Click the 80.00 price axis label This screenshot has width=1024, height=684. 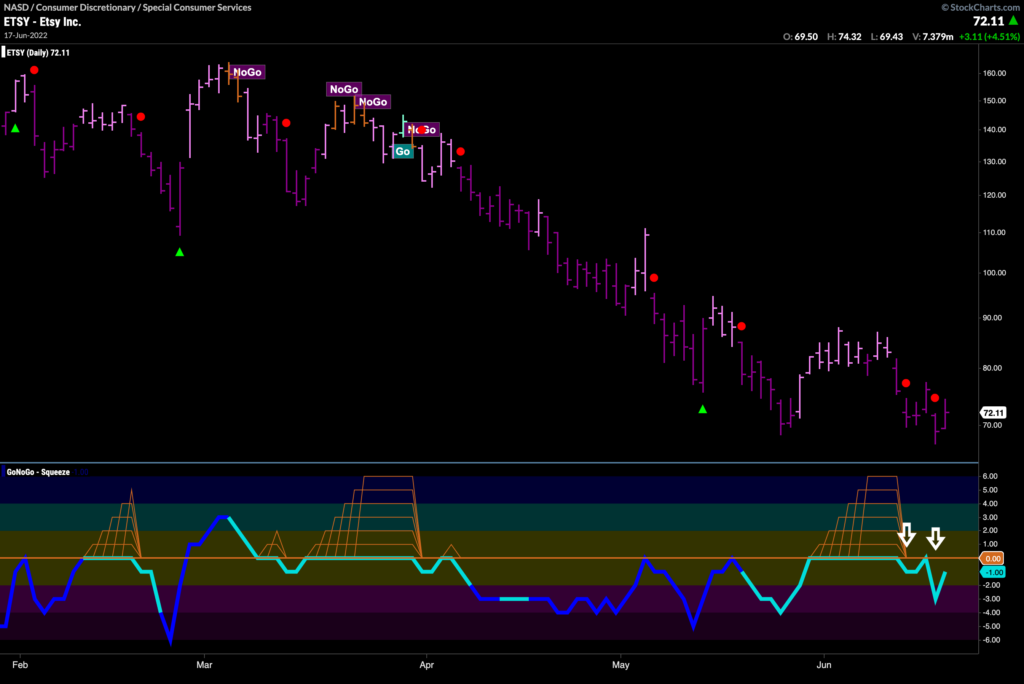pos(993,368)
